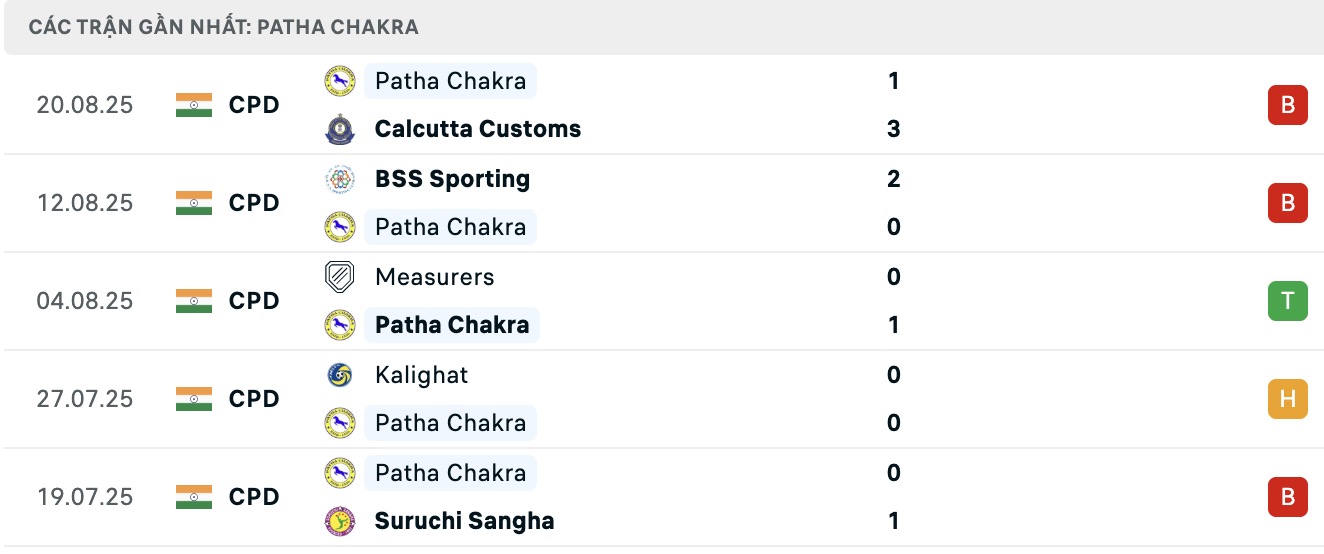Click India flag icon for 19.07.25 match

[x=194, y=497]
